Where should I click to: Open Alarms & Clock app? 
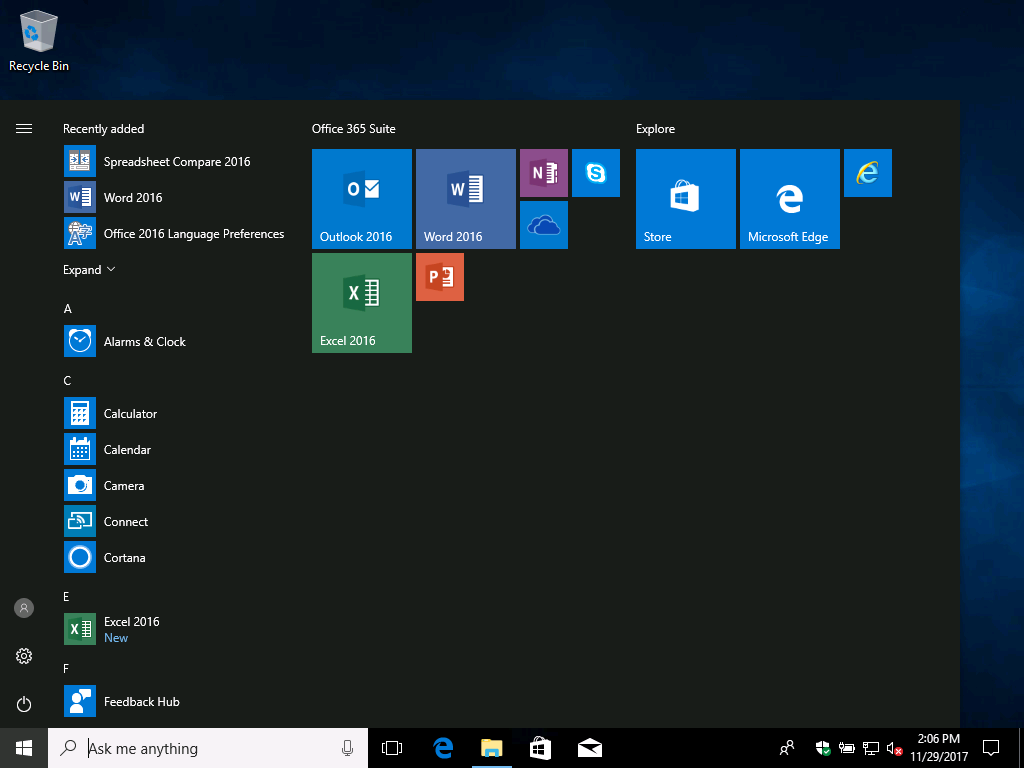pyautogui.click(x=176, y=342)
